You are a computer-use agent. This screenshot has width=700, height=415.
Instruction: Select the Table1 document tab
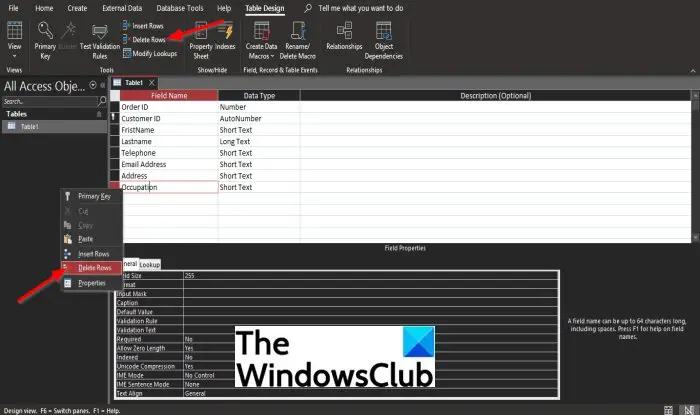(133, 83)
